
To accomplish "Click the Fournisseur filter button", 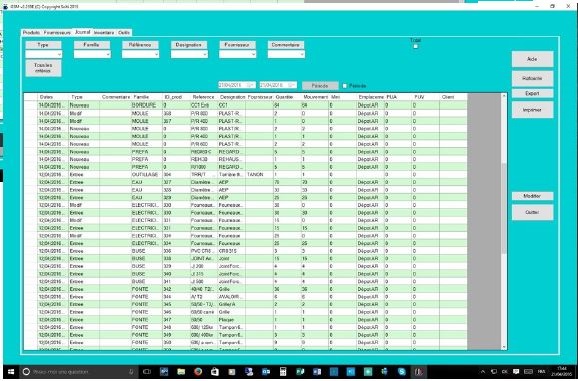I will click(237, 45).
